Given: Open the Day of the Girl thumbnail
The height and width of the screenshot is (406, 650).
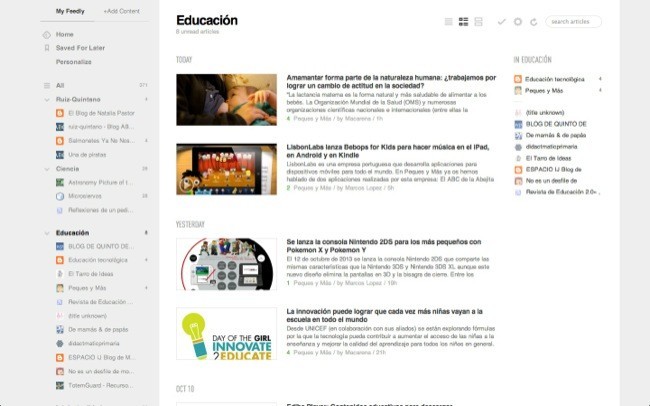Looking at the screenshot, I should click(x=226, y=333).
